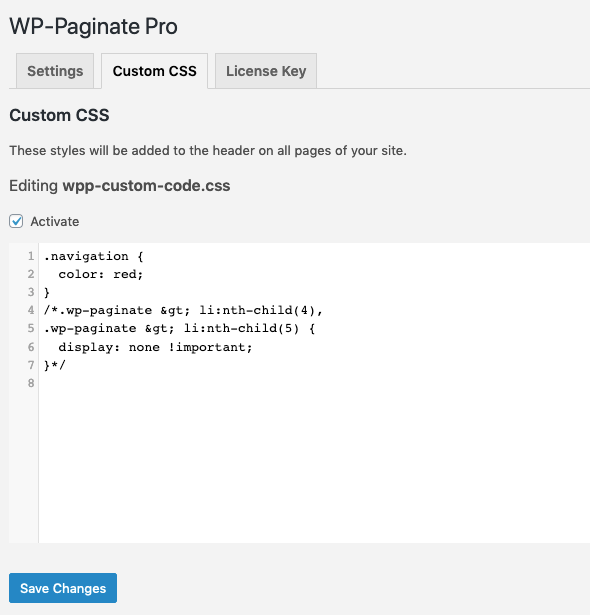Image resolution: width=590 pixels, height=615 pixels.
Task: Open the License Key tab
Action: point(266,71)
